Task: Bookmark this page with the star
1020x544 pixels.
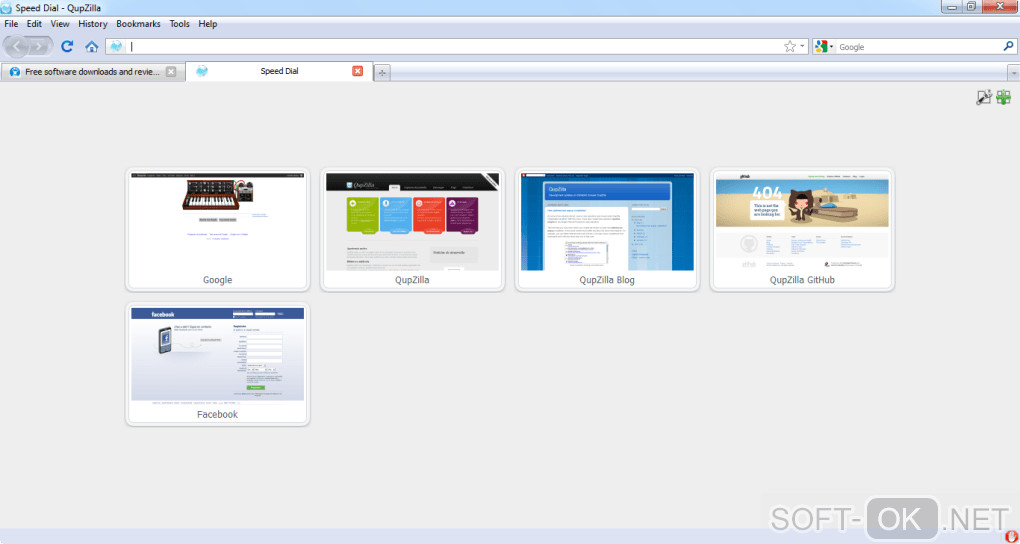Action: tap(790, 46)
